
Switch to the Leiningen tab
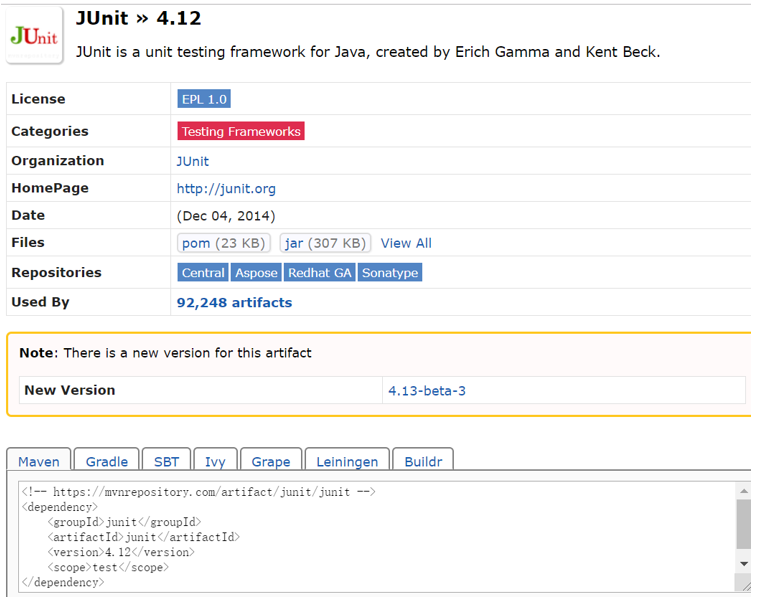(347, 461)
